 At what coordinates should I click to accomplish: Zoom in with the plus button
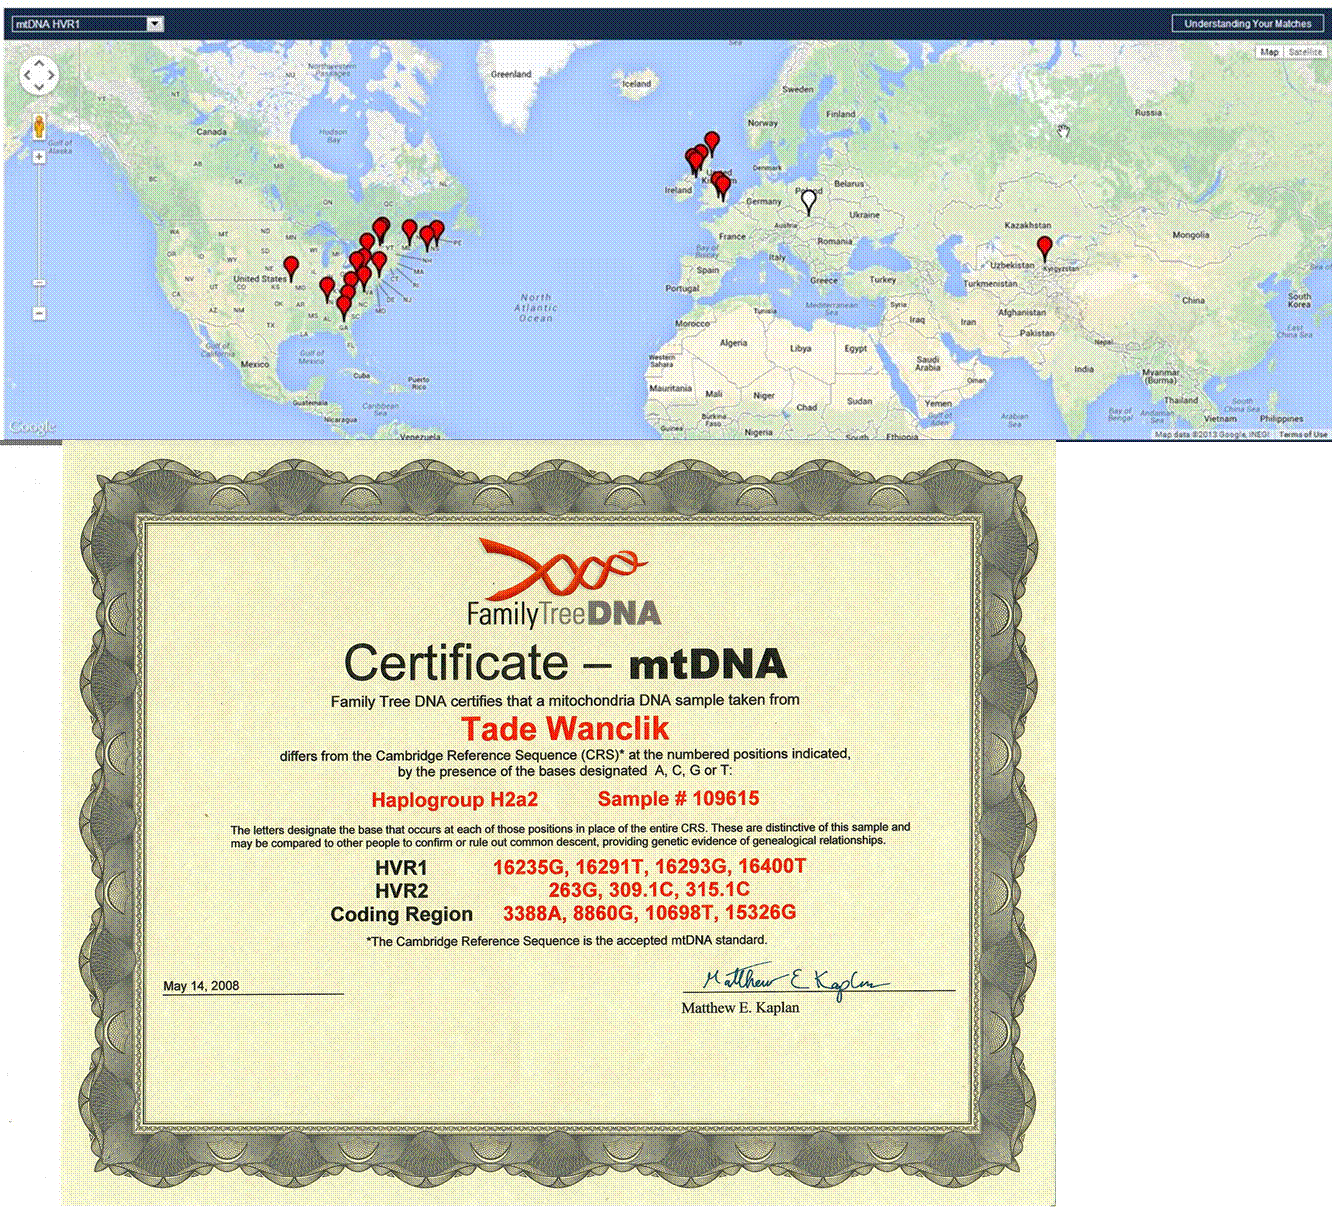click(x=39, y=157)
